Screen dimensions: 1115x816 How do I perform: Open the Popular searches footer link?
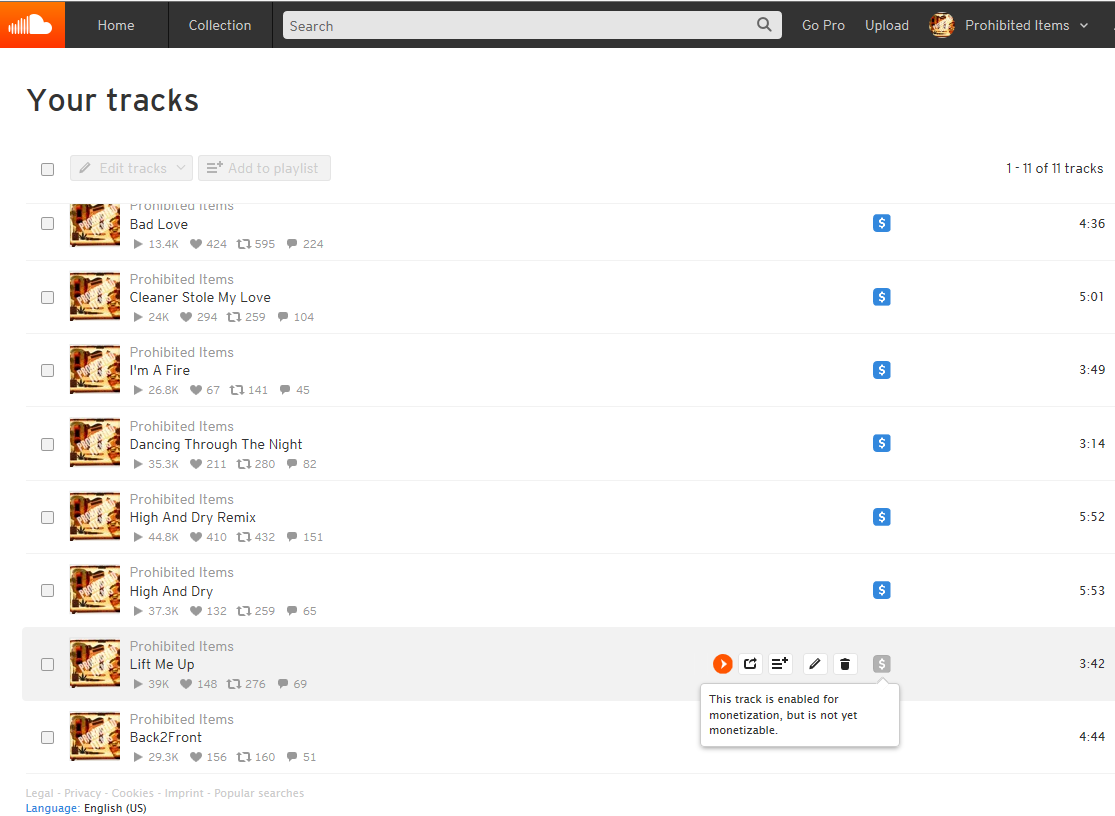259,793
